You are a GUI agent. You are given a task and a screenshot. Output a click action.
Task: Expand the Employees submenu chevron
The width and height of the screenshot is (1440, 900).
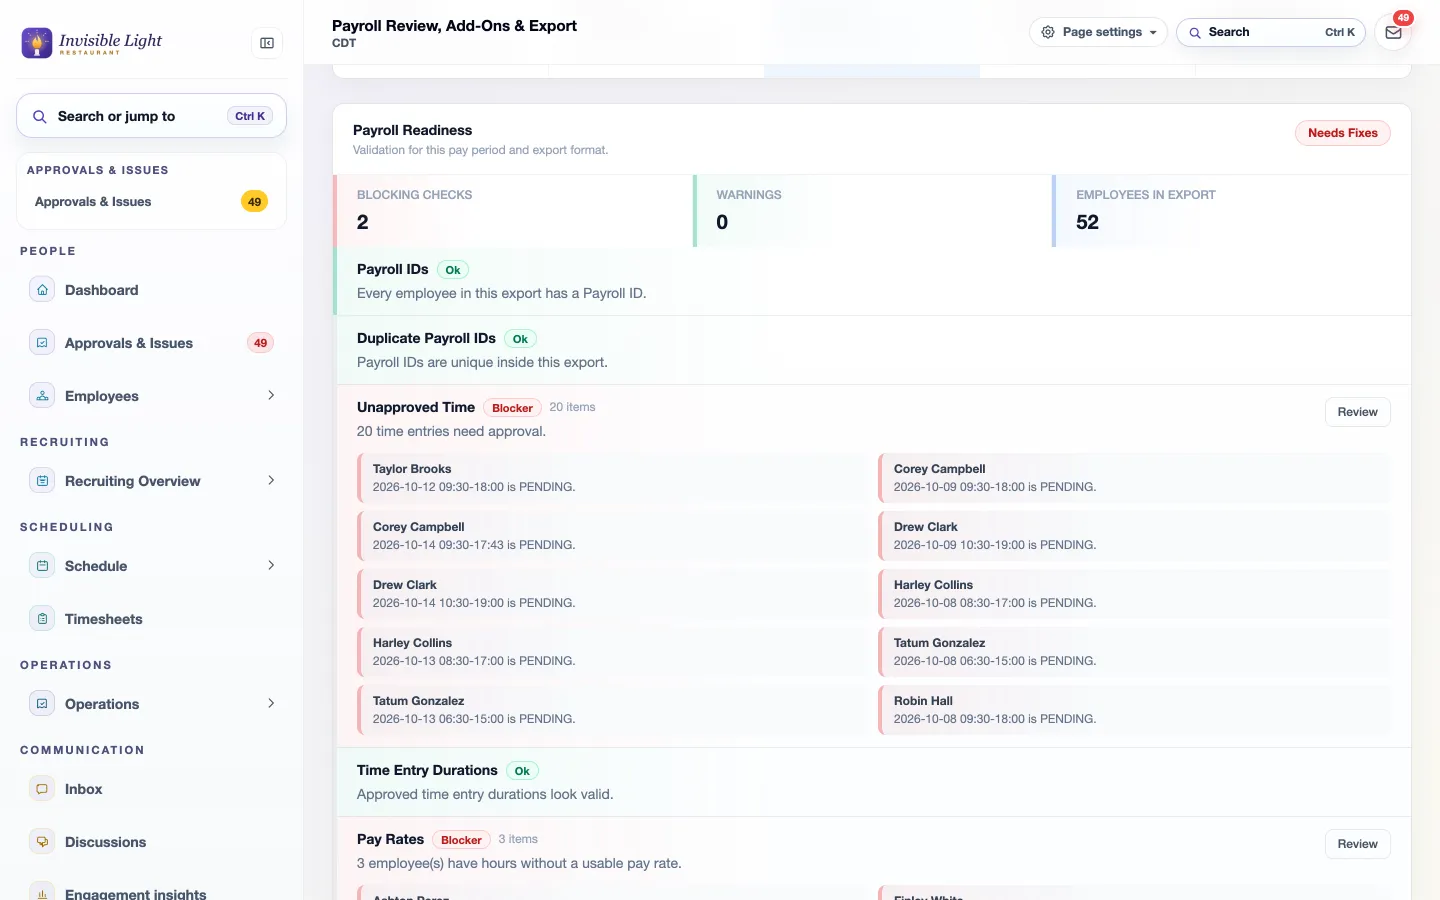pos(271,396)
